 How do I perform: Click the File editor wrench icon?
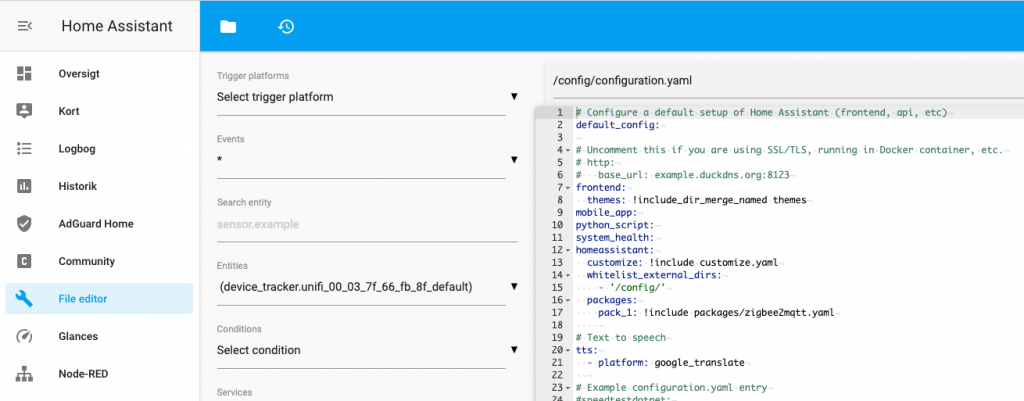(x=24, y=299)
